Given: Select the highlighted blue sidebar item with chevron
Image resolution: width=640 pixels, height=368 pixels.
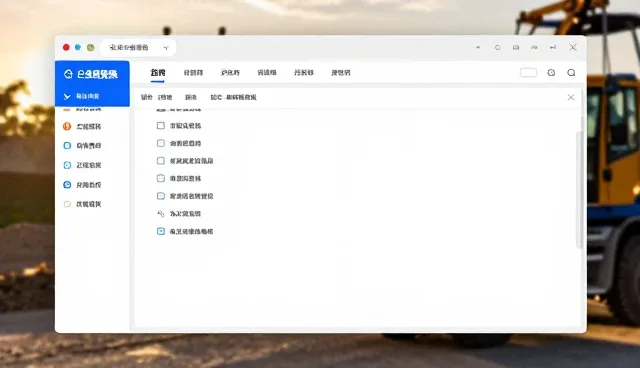Looking at the screenshot, I should click(92, 96).
